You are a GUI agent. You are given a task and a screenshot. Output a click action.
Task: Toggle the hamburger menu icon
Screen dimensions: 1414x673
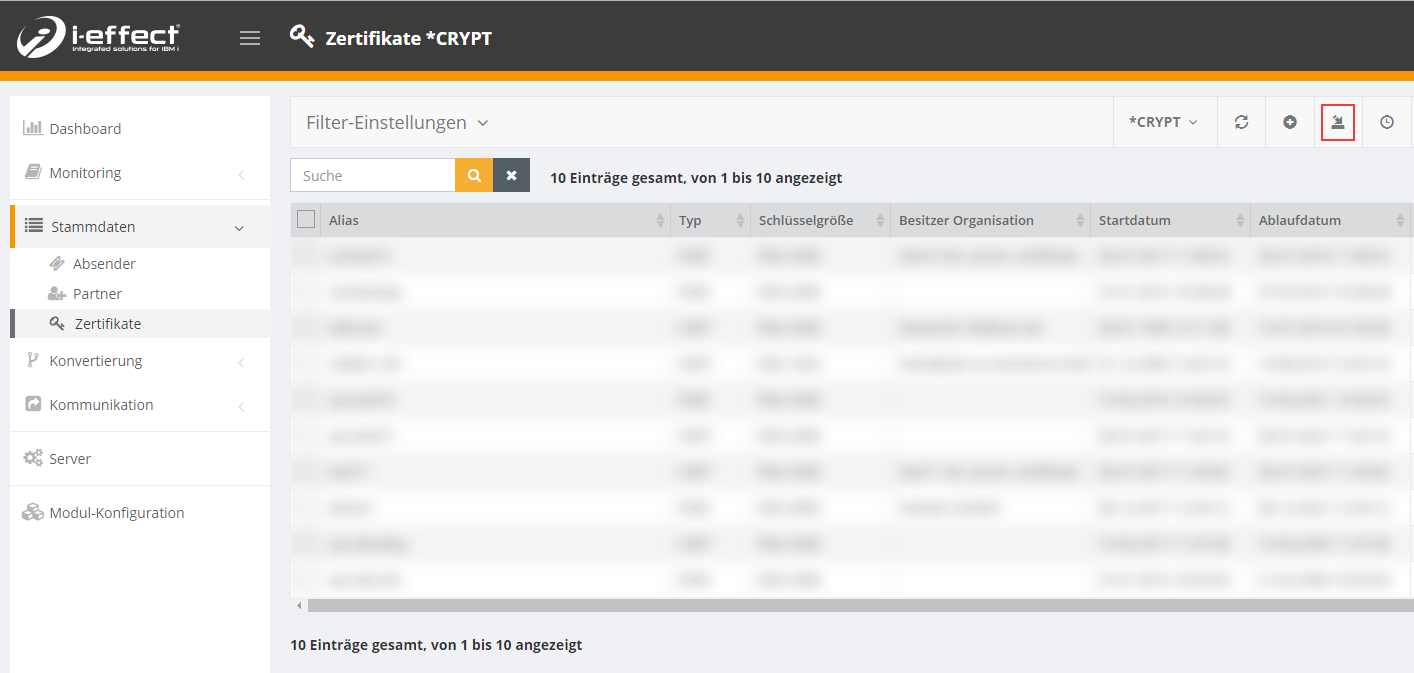tap(250, 38)
